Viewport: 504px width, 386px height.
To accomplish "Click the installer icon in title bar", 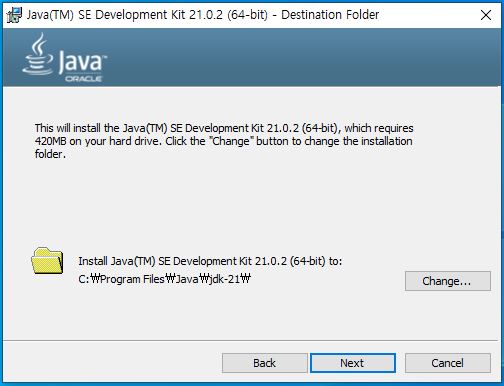I will [14, 15].
